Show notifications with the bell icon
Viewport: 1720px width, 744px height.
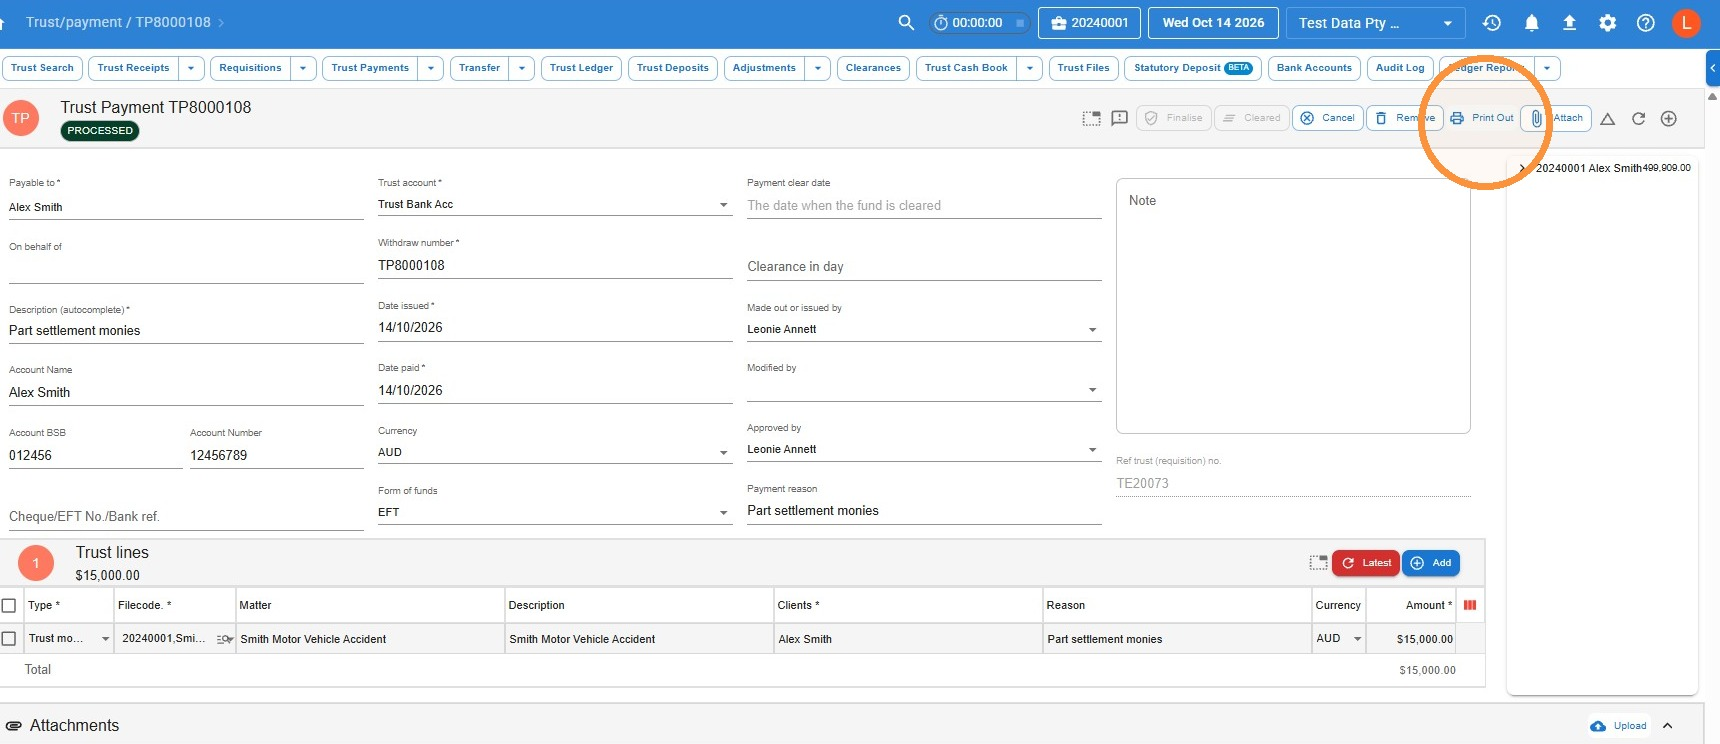(x=1531, y=22)
